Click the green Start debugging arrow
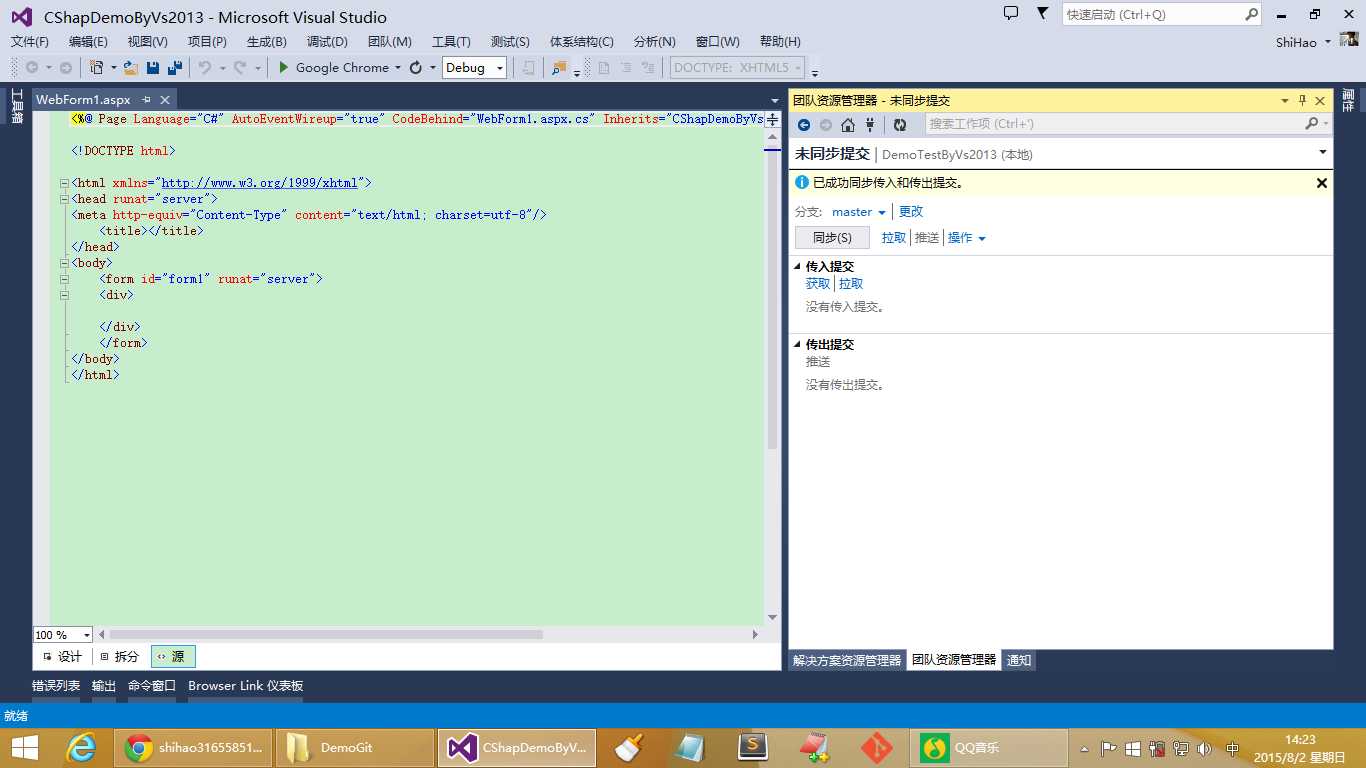The height and width of the screenshot is (768, 1366). pyautogui.click(x=284, y=68)
